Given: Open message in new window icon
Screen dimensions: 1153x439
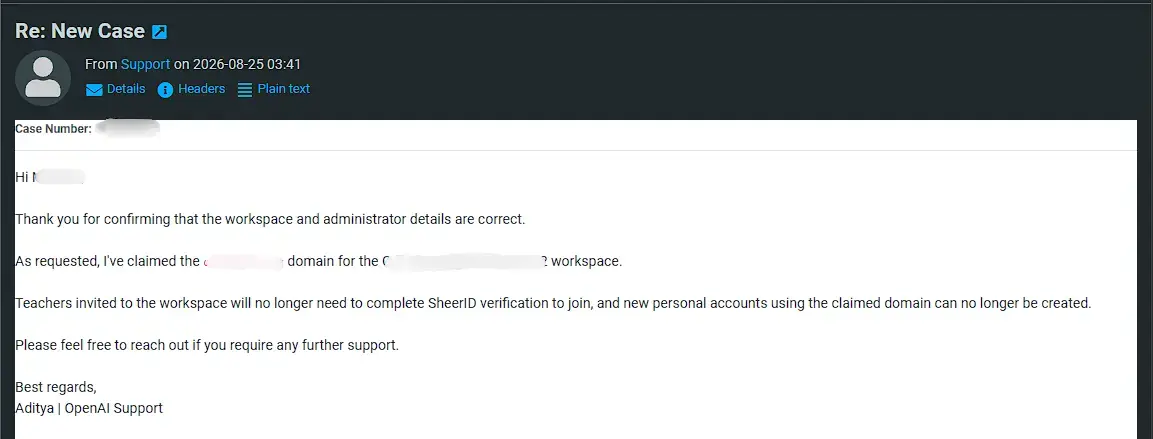Looking at the screenshot, I should 160,32.
